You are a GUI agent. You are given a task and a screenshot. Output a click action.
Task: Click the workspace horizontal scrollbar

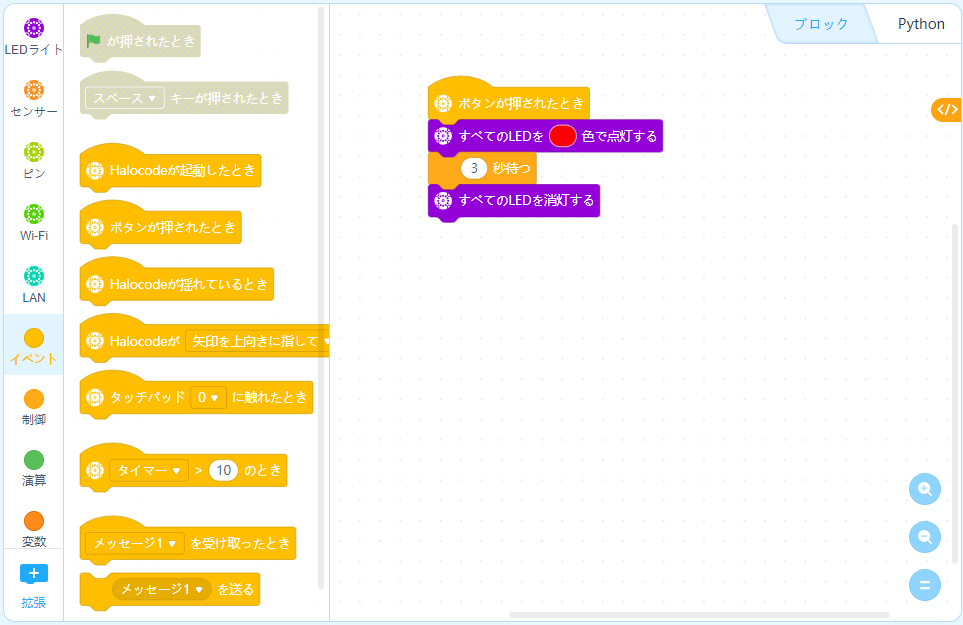point(699,615)
